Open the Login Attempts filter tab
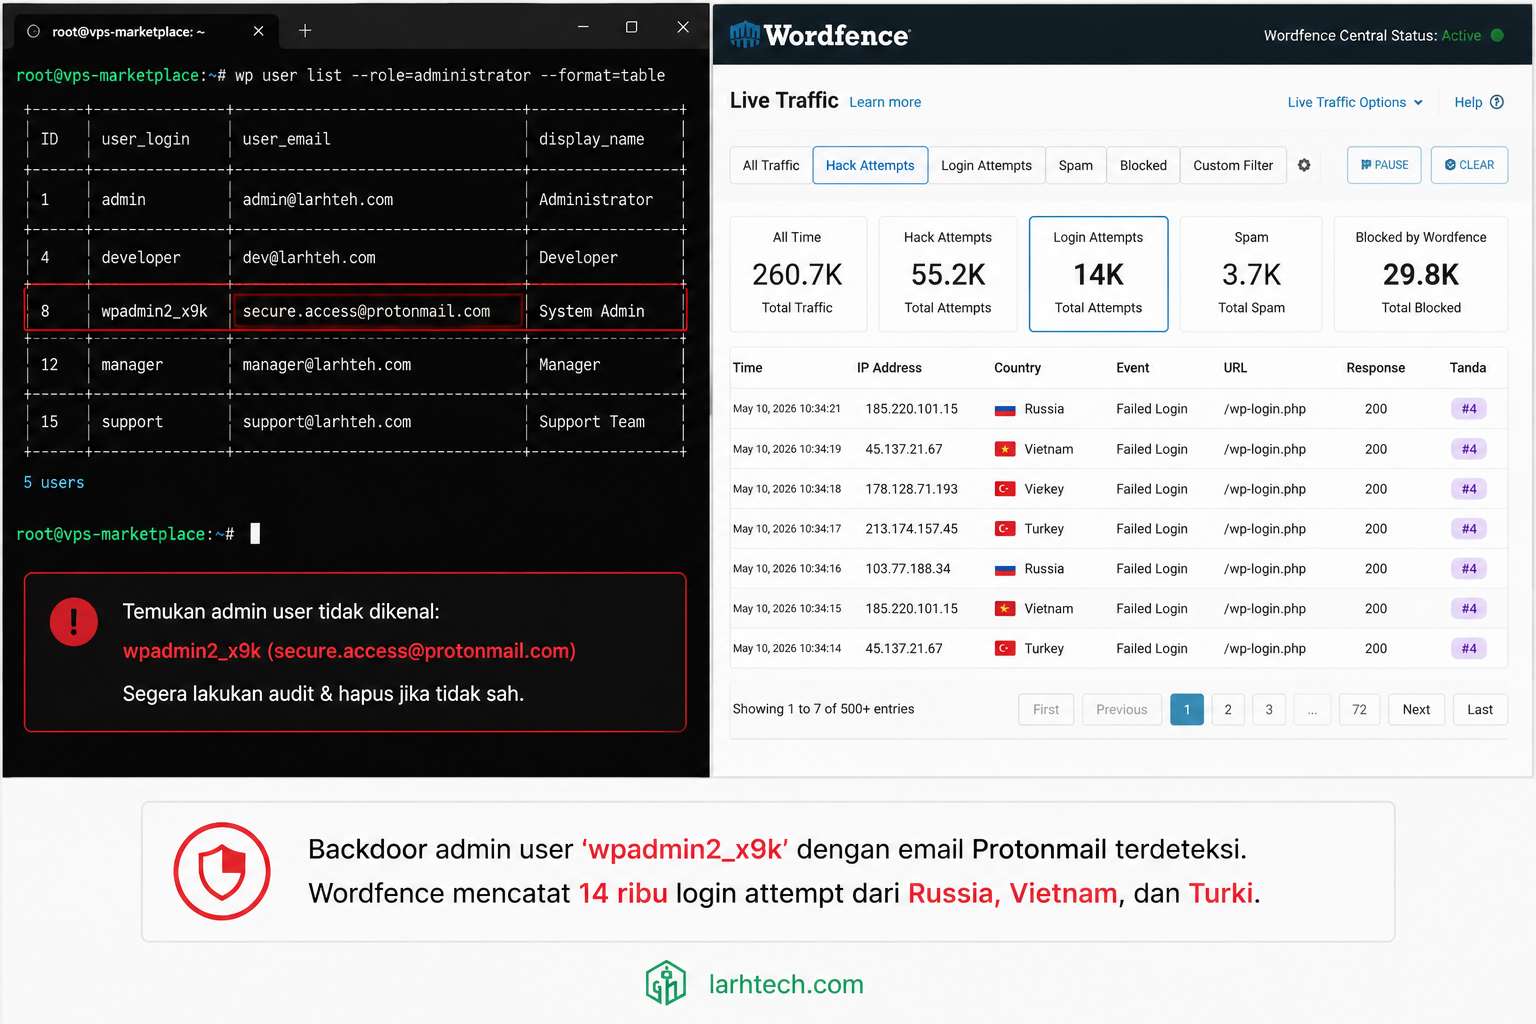The image size is (1536, 1024). point(986,165)
